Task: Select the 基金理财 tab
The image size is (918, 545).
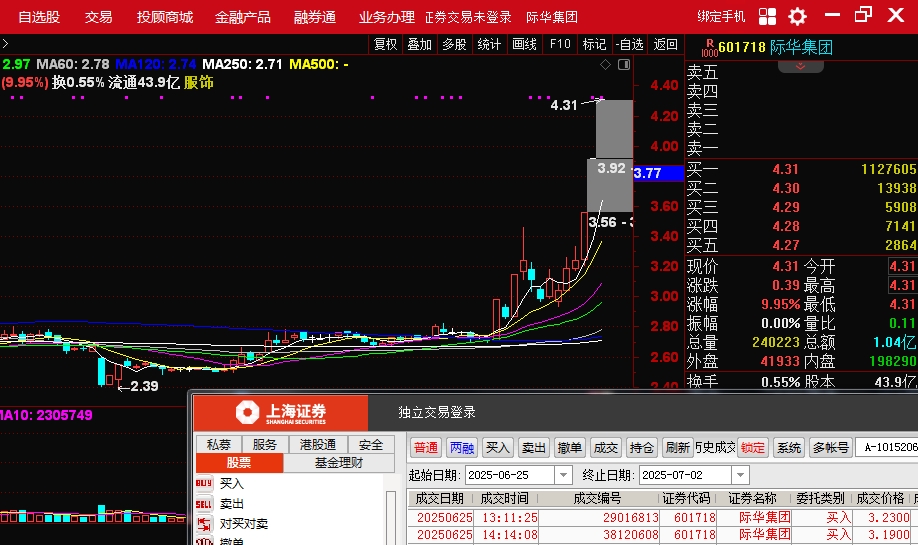Action: point(339,462)
